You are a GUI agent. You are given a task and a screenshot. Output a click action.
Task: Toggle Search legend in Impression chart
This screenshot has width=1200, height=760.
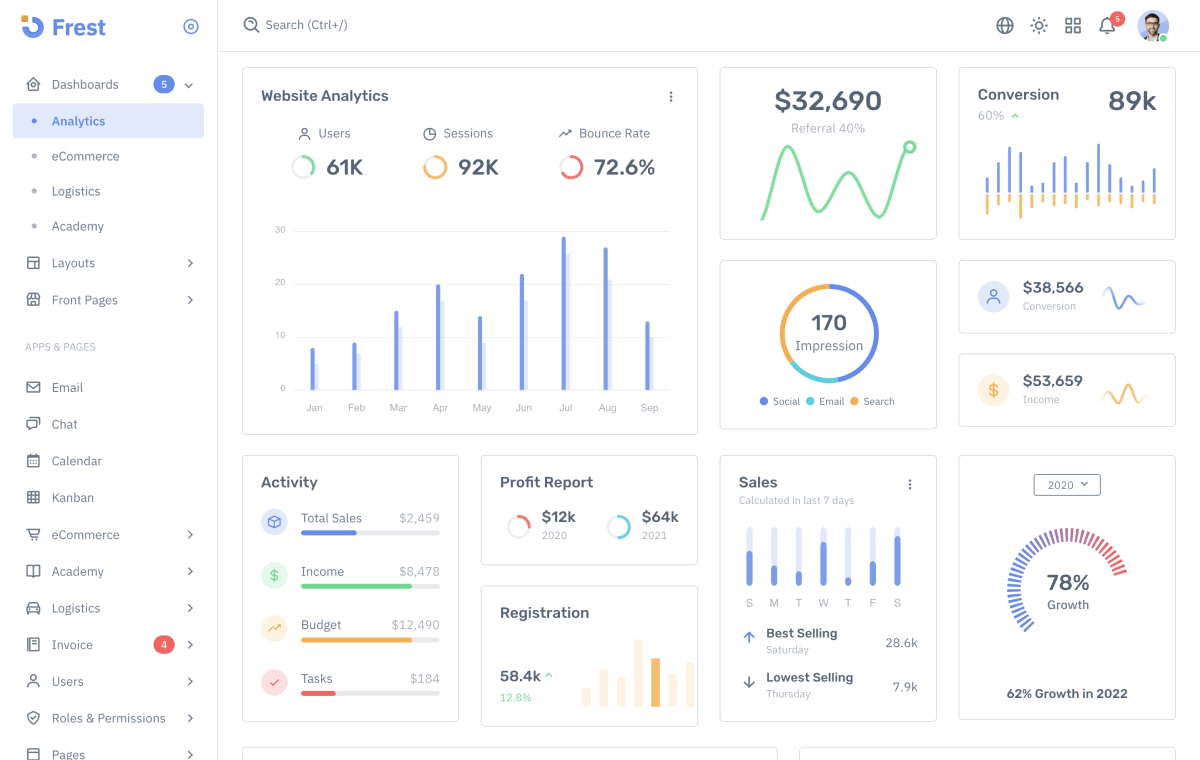point(872,402)
